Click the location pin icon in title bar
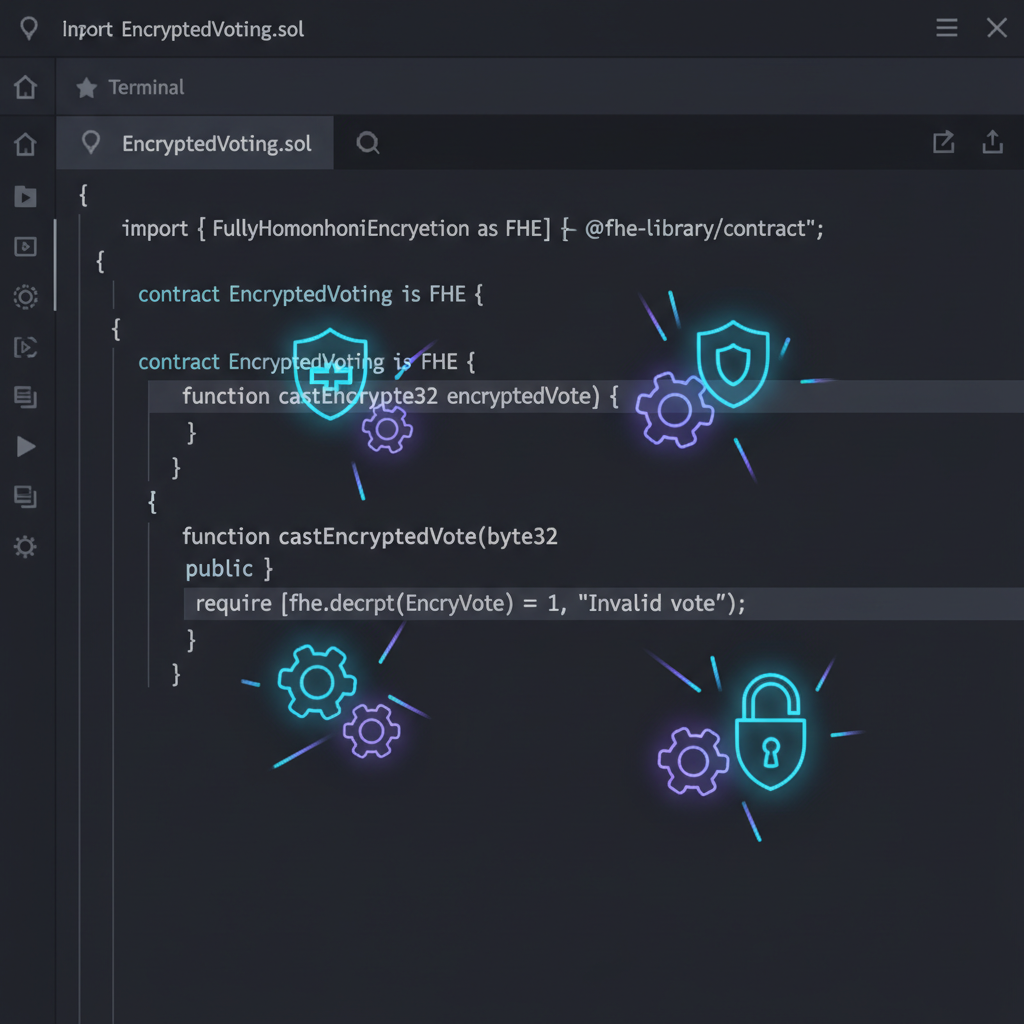 [27, 28]
